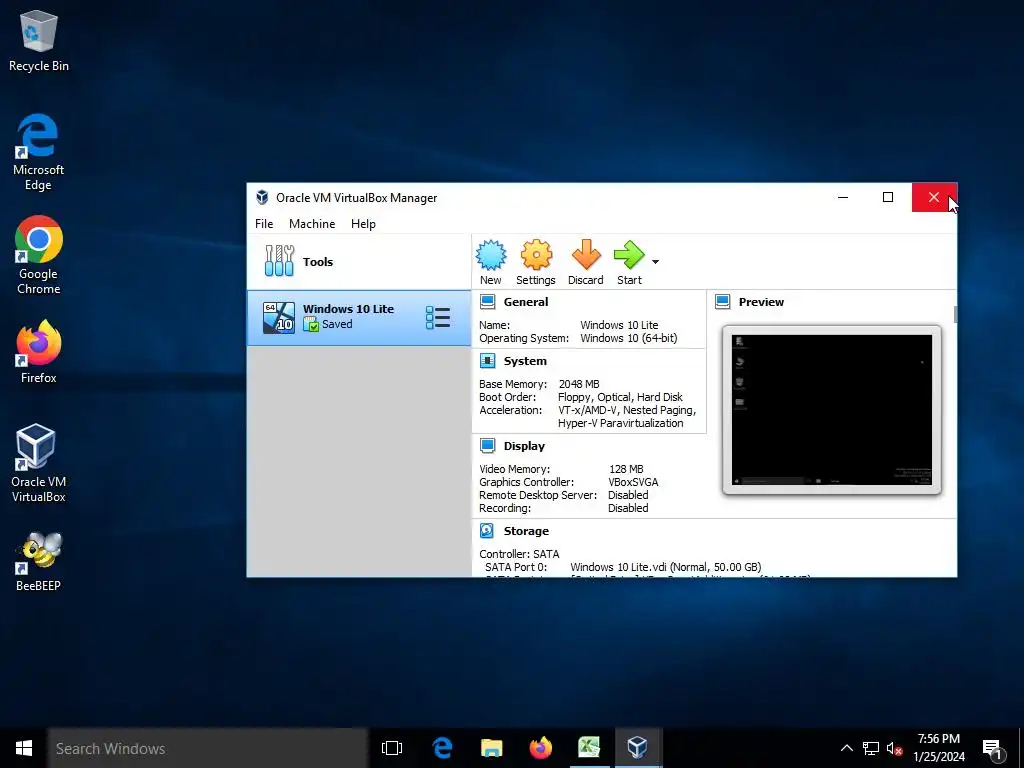Image resolution: width=1024 pixels, height=768 pixels.
Task: Select Oracle VM VirtualBox desktop shortcut
Action: pyautogui.click(x=39, y=463)
